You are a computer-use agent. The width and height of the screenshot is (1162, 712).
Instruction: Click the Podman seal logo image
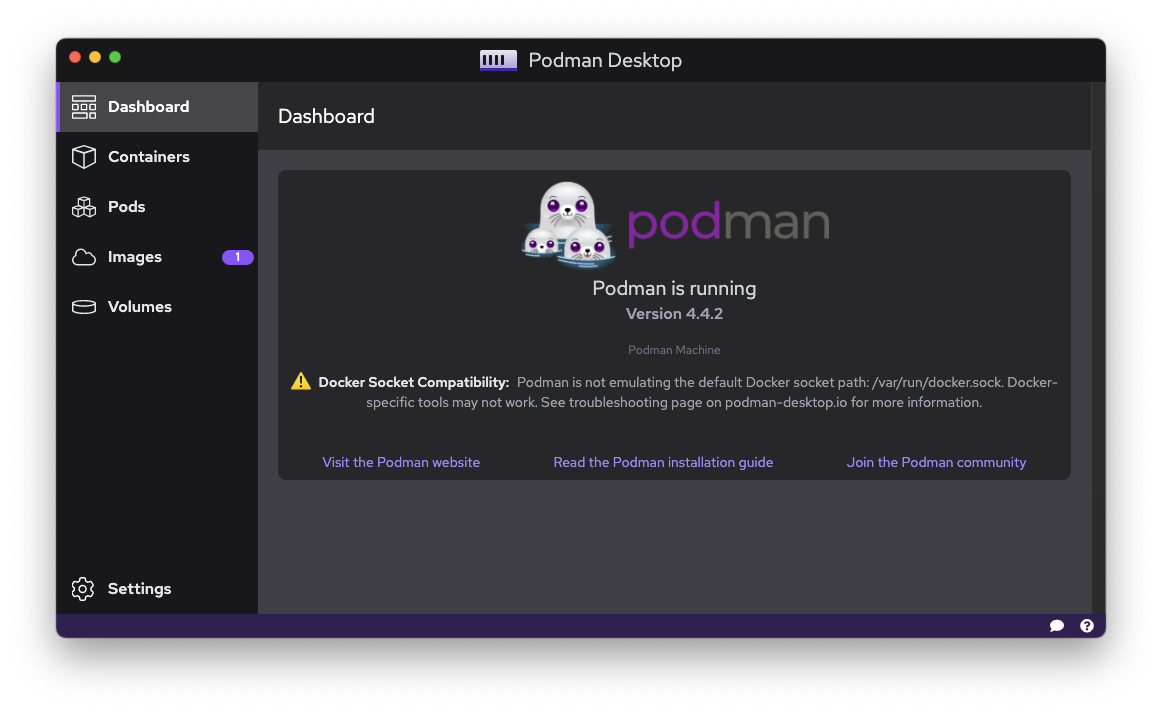(567, 224)
